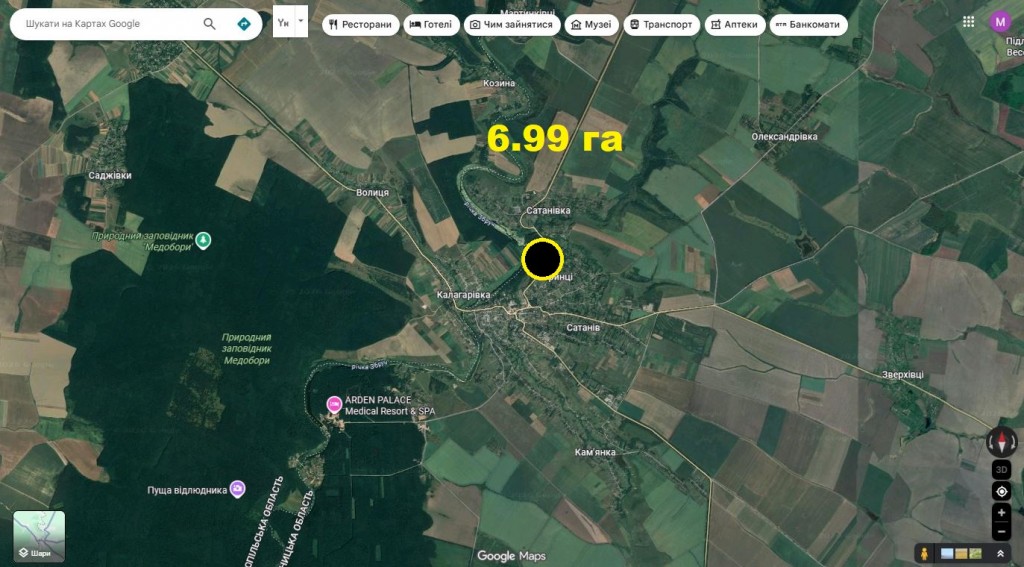Open directions with the blue arrow icon
1024x567 pixels.
pyautogui.click(x=244, y=24)
